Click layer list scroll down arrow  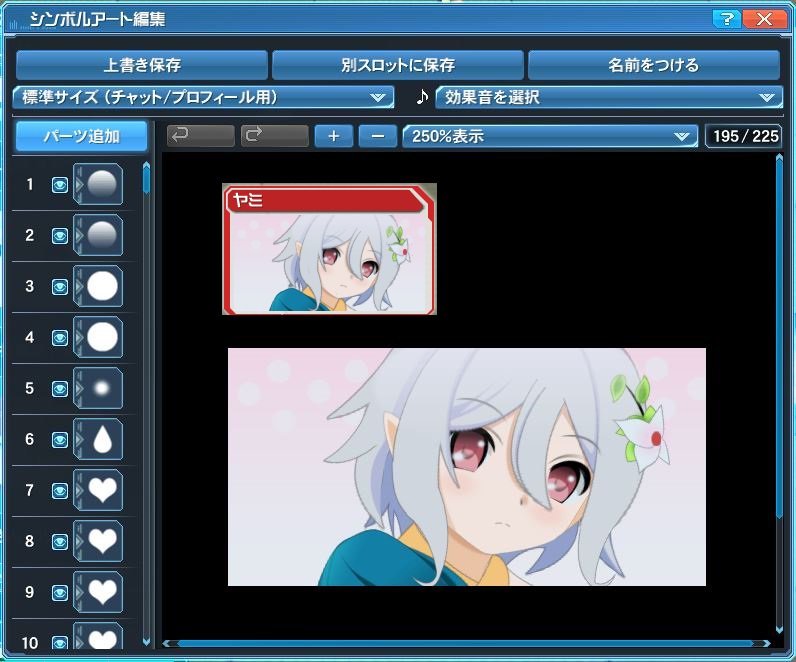tap(146, 642)
